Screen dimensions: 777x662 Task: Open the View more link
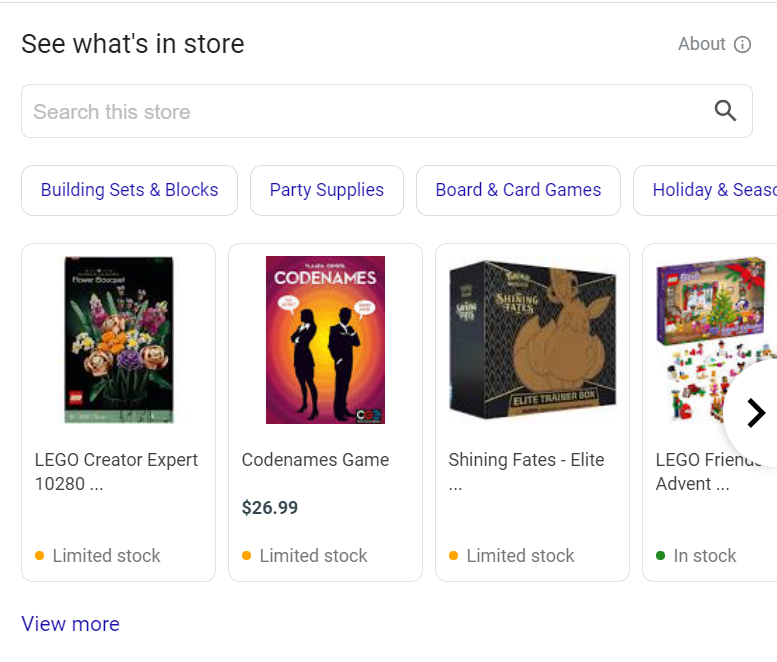point(70,624)
